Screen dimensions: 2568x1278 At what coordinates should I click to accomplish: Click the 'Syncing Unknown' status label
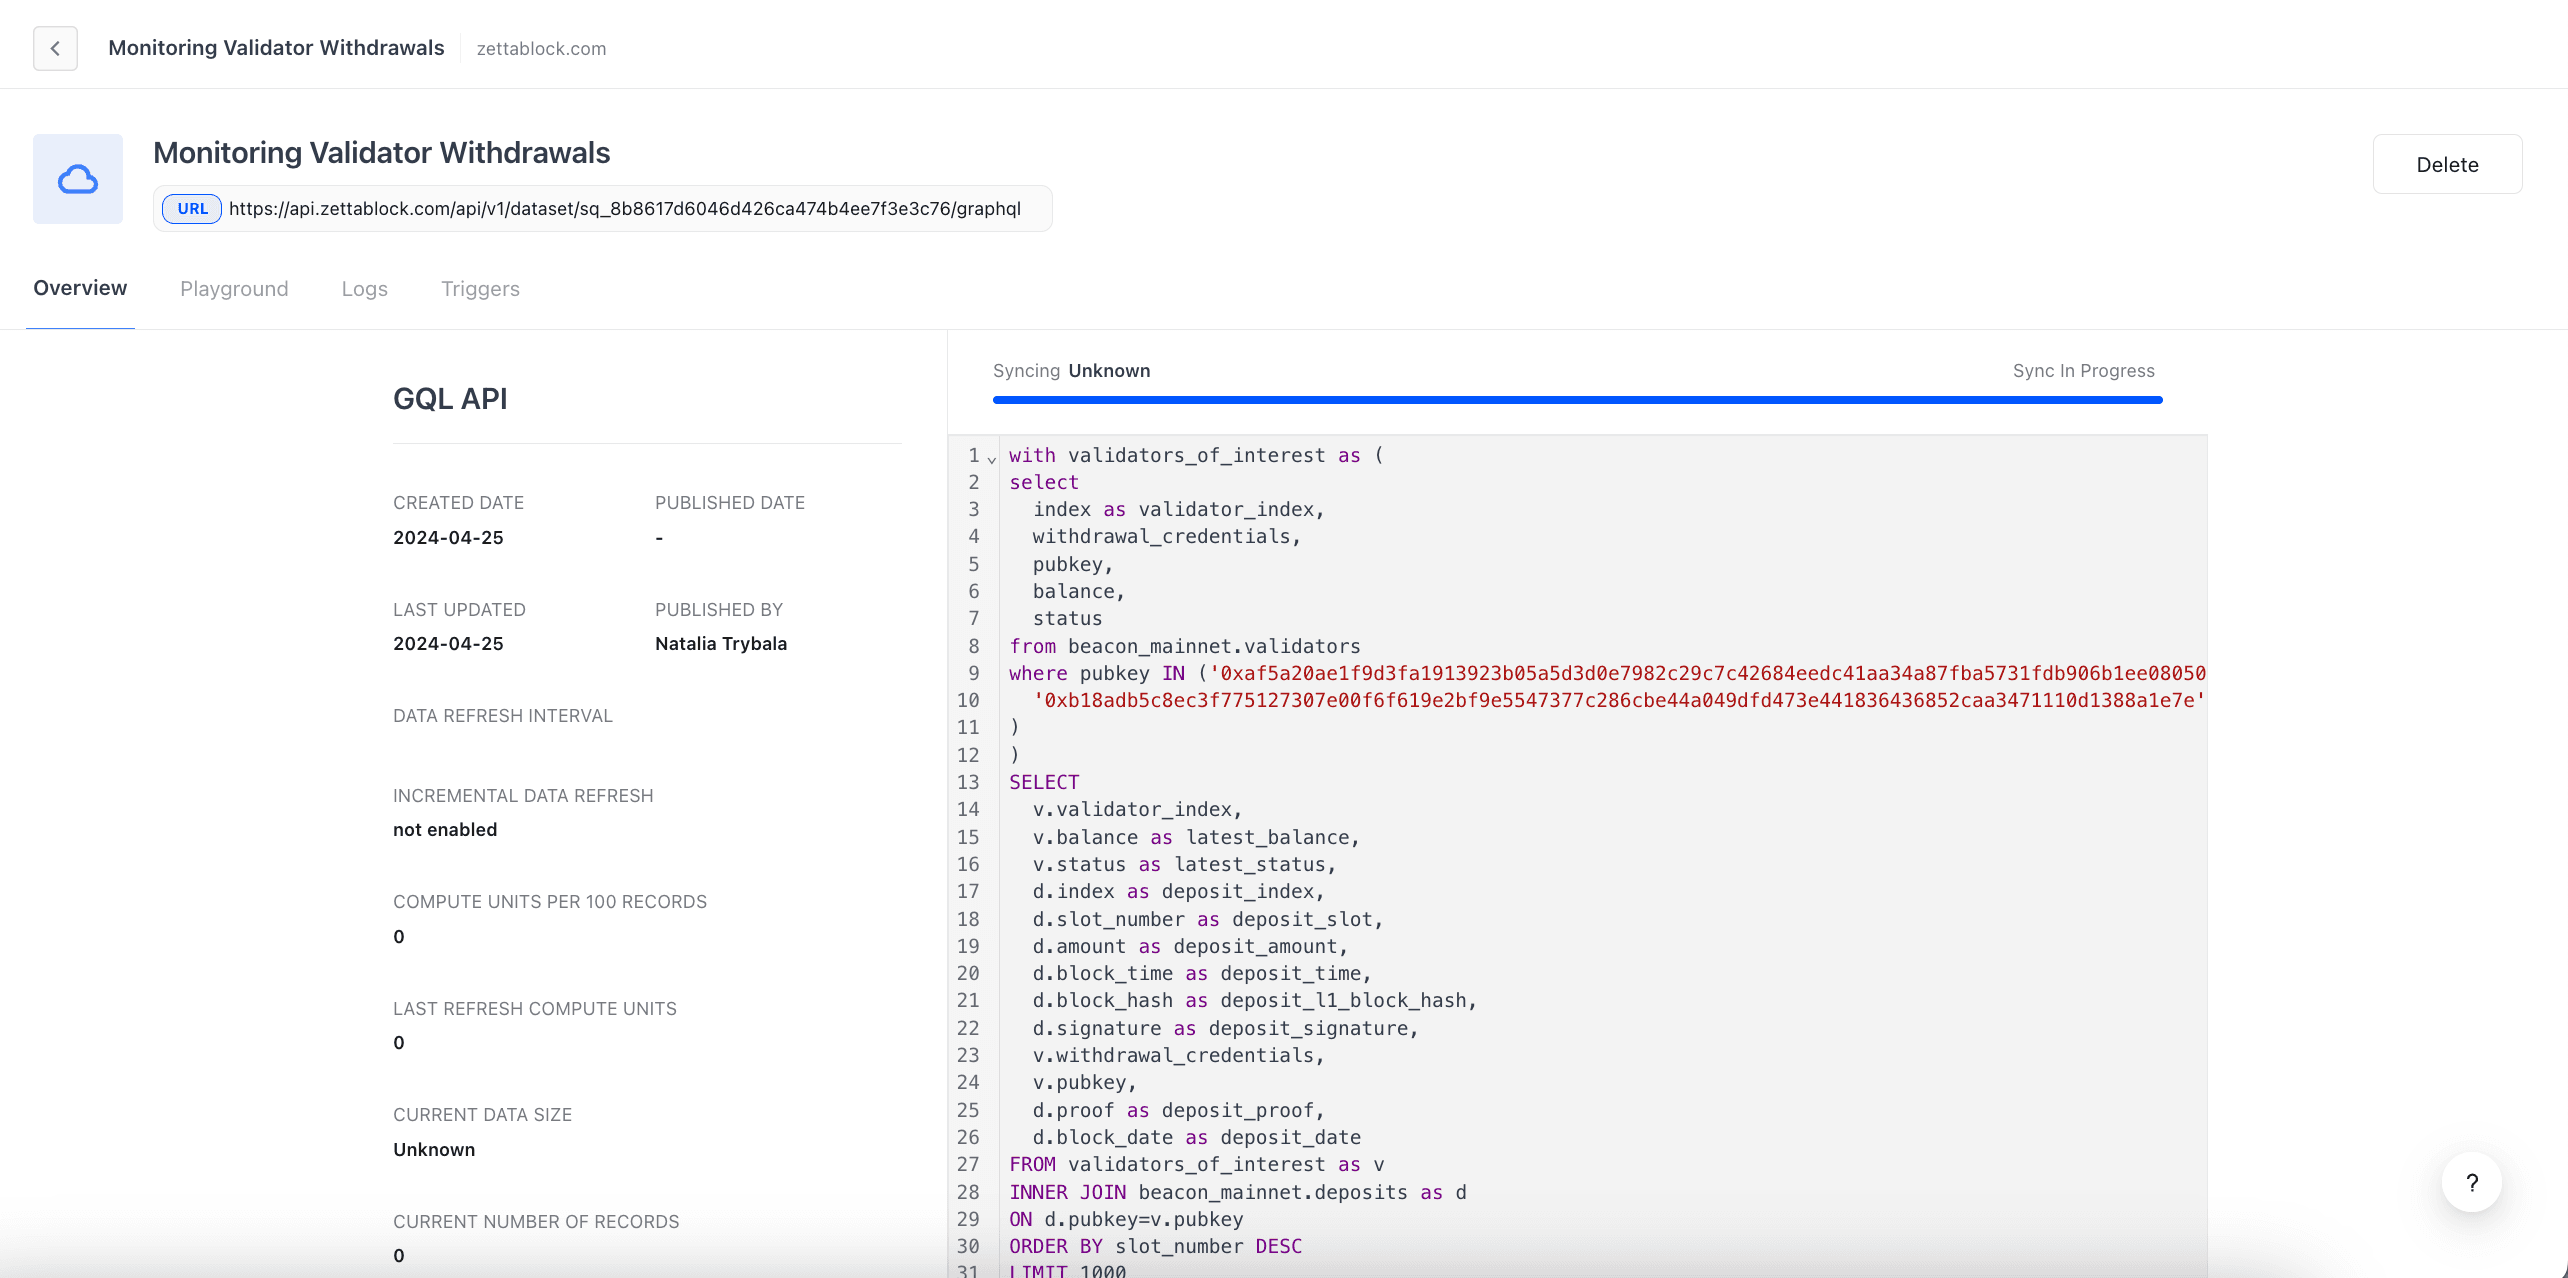coord(1071,371)
